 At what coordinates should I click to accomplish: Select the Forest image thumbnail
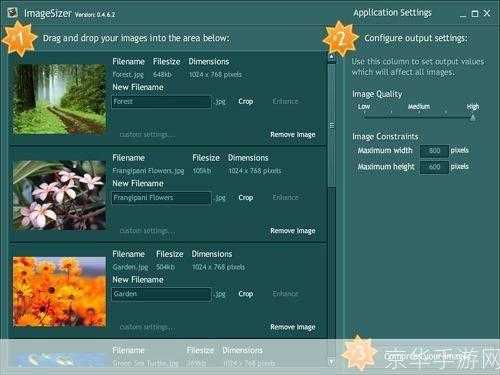(59, 99)
